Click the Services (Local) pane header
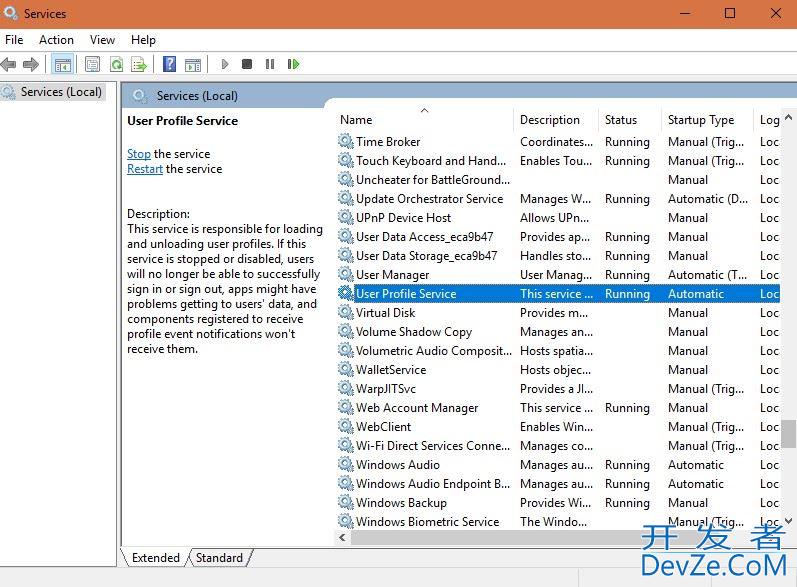This screenshot has width=797, height=587. (197, 96)
